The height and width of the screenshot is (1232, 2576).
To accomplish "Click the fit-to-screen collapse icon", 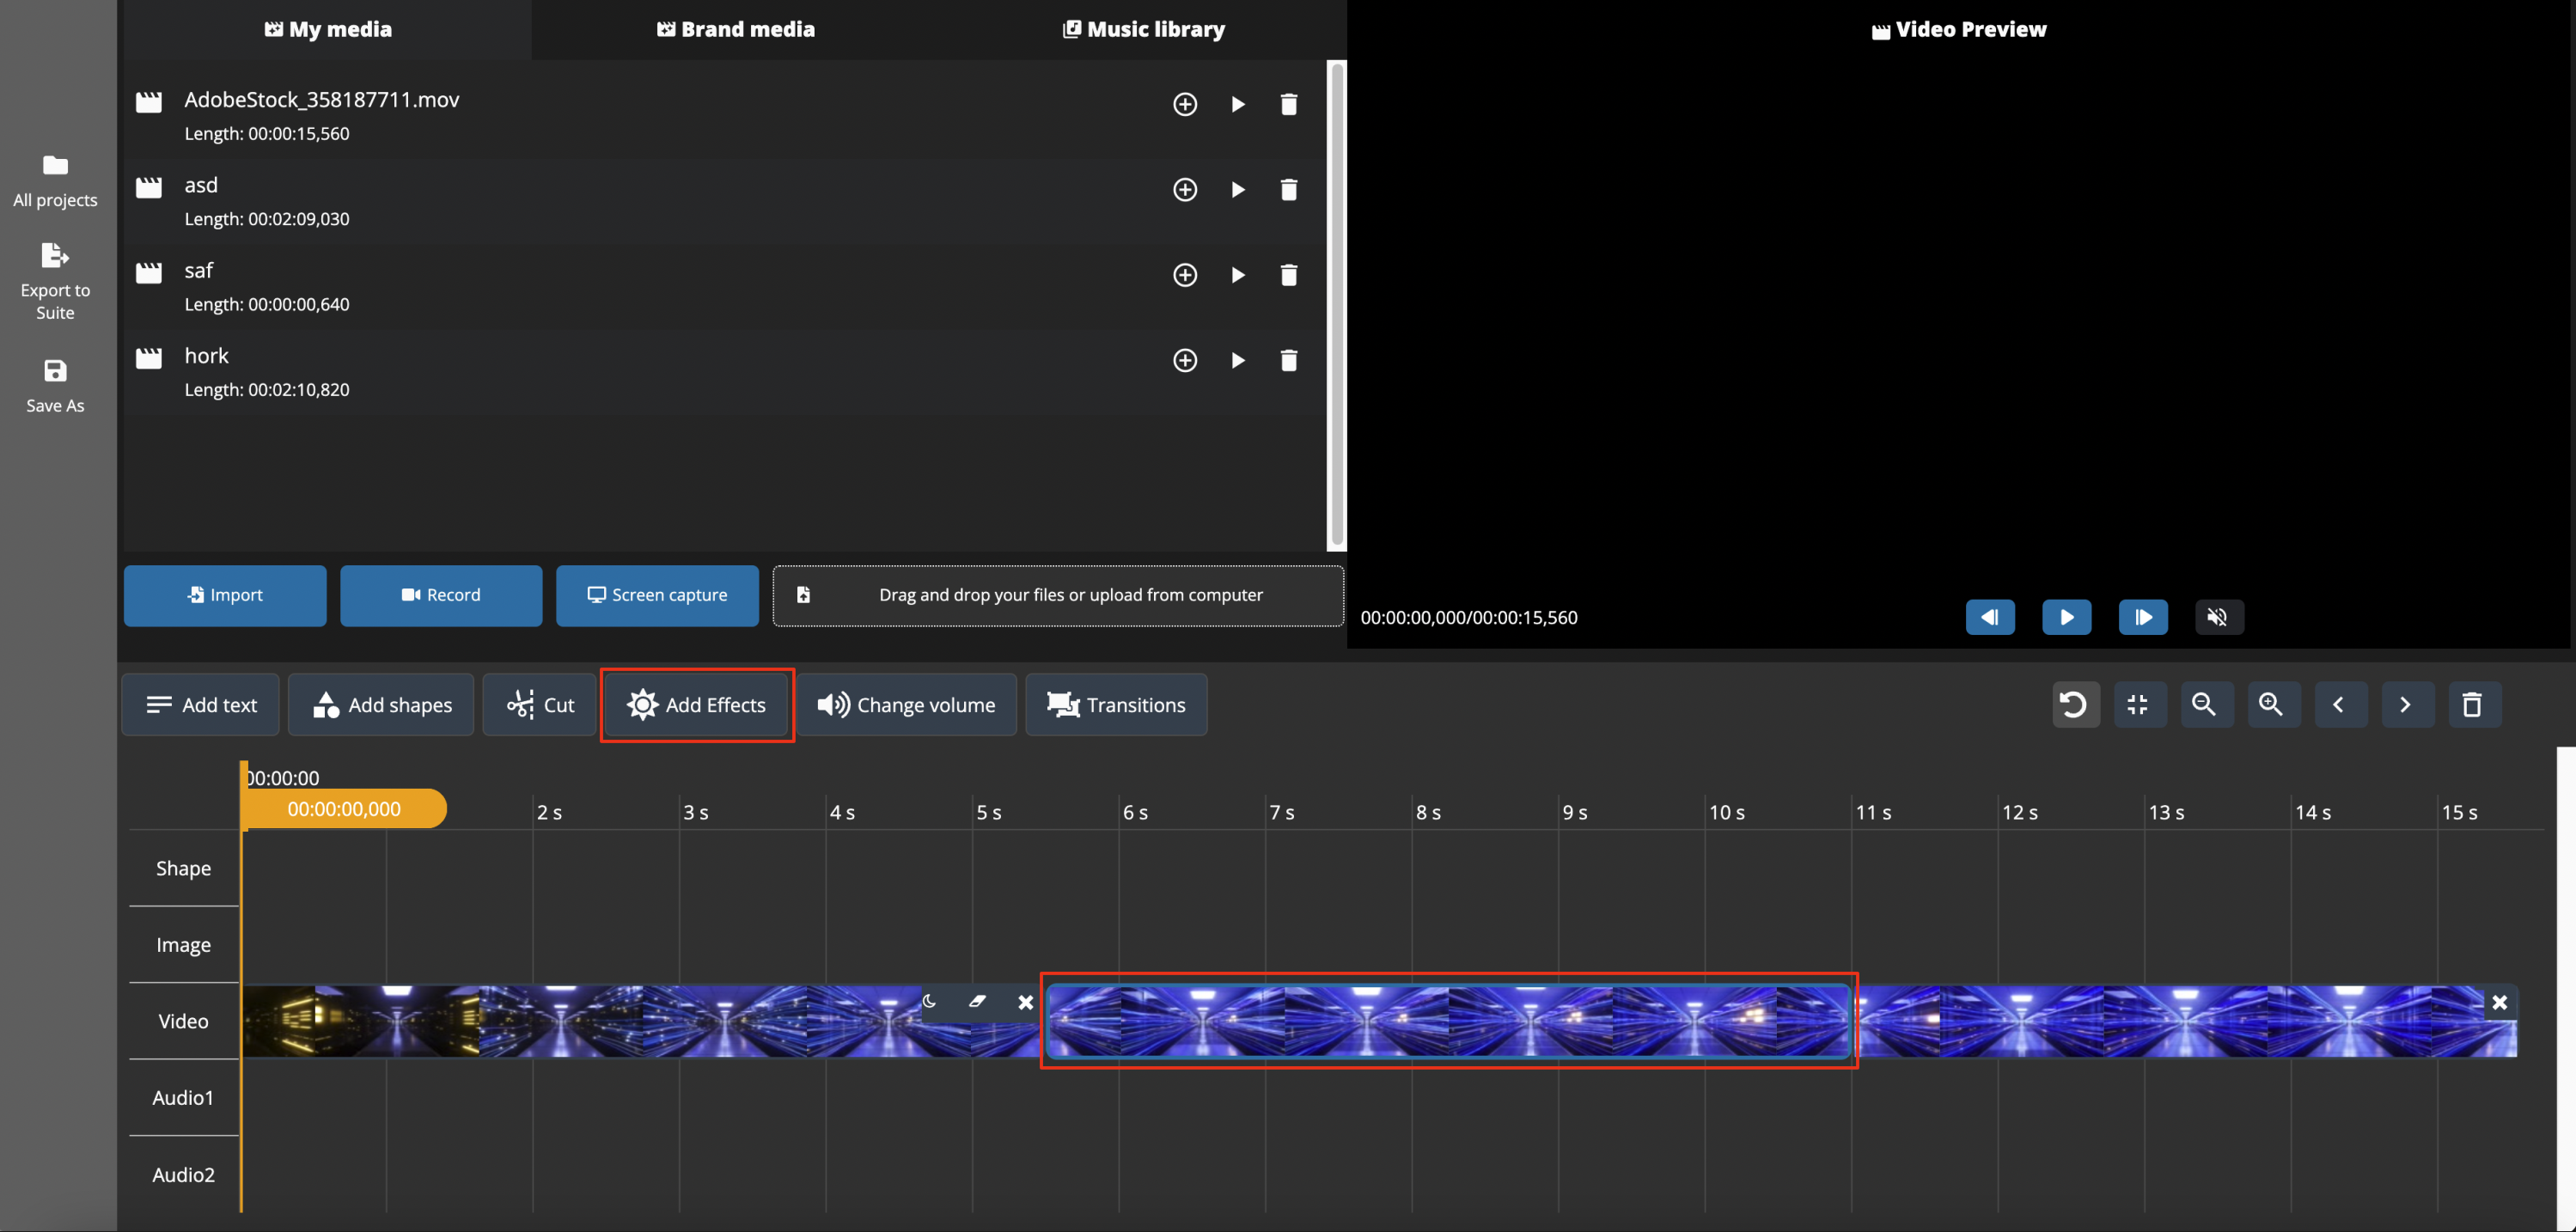I will tap(2139, 705).
